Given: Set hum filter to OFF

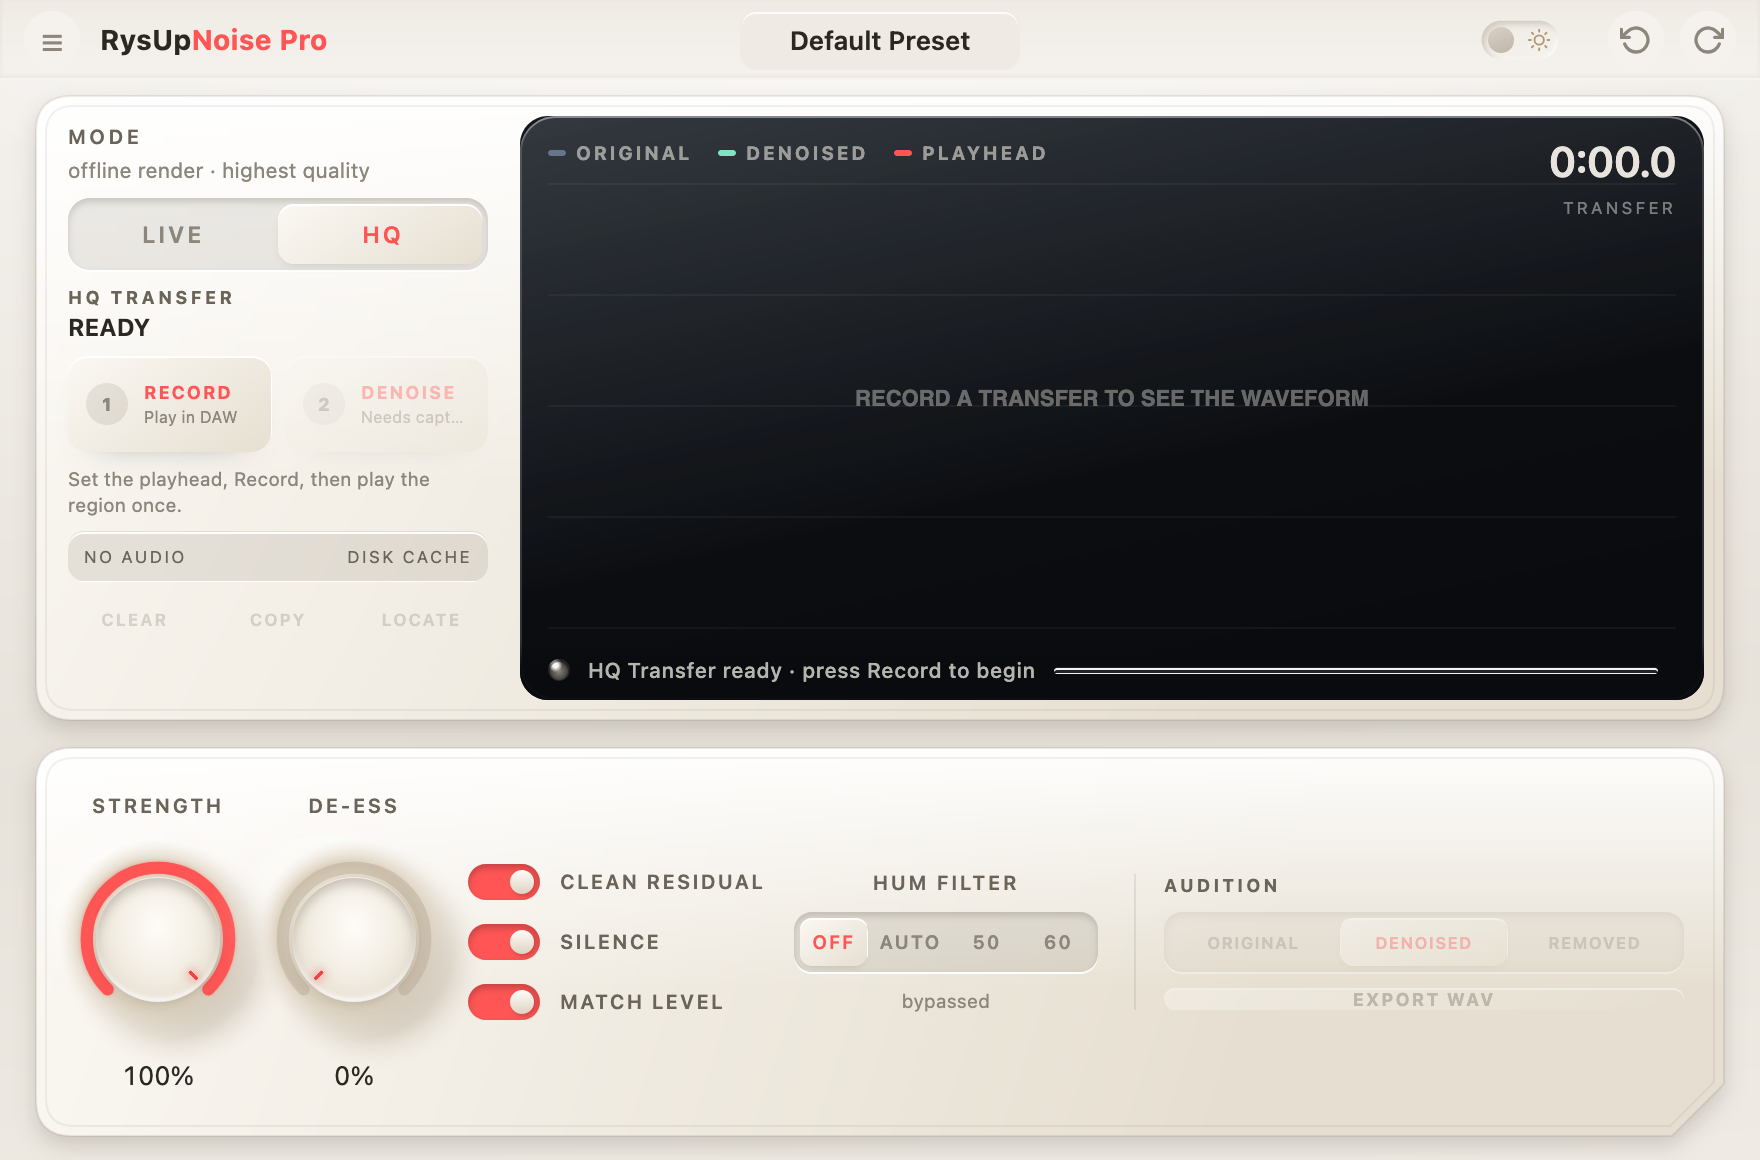Looking at the screenshot, I should pyautogui.click(x=833, y=942).
